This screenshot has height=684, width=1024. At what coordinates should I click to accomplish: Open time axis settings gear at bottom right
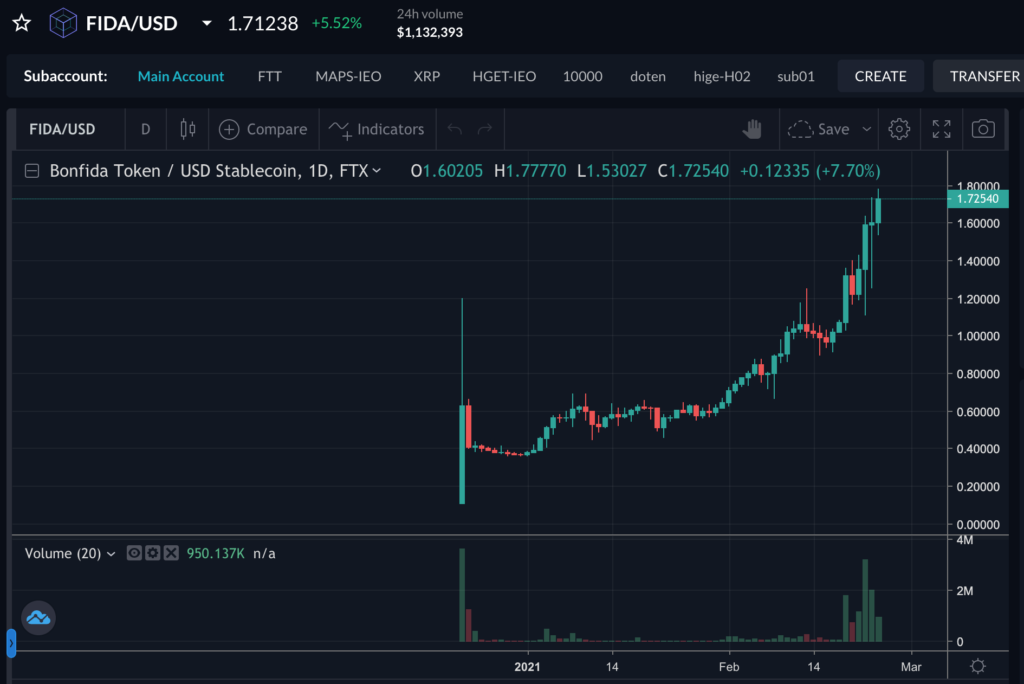tap(978, 666)
